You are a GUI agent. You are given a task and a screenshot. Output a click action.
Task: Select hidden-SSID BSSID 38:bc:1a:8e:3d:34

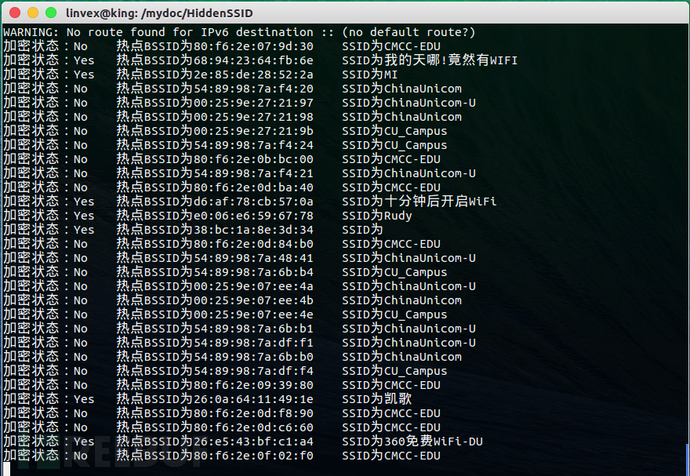253,230
